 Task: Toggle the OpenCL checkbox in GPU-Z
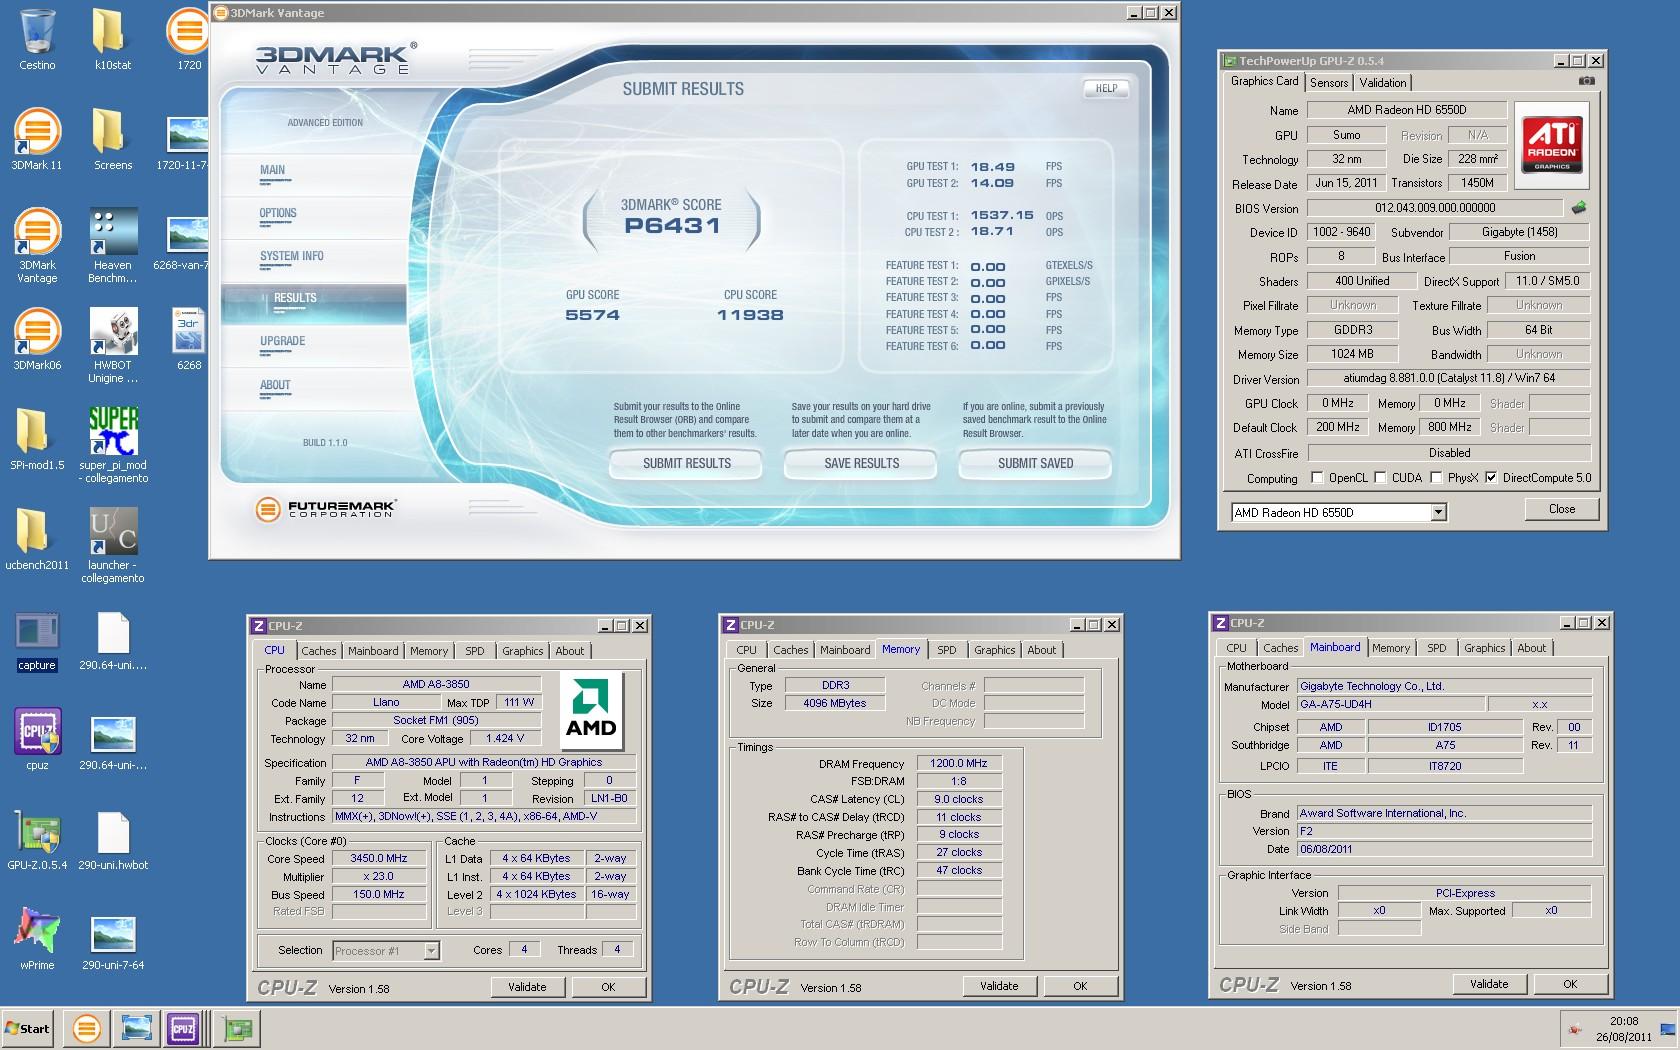(x=1317, y=478)
